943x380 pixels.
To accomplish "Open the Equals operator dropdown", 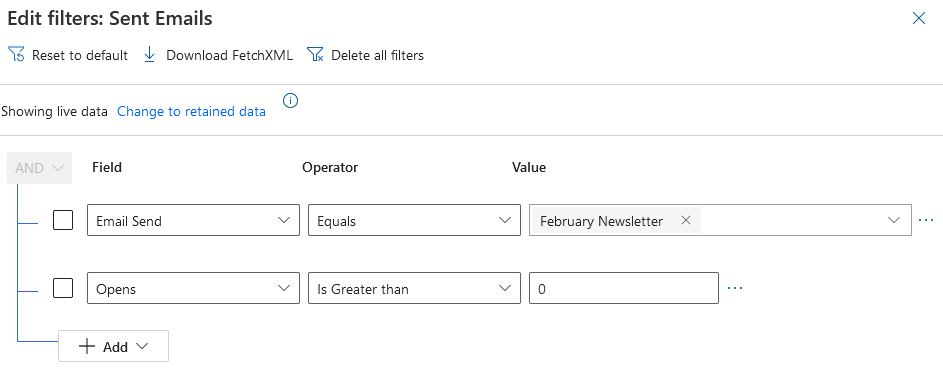I will click(414, 220).
